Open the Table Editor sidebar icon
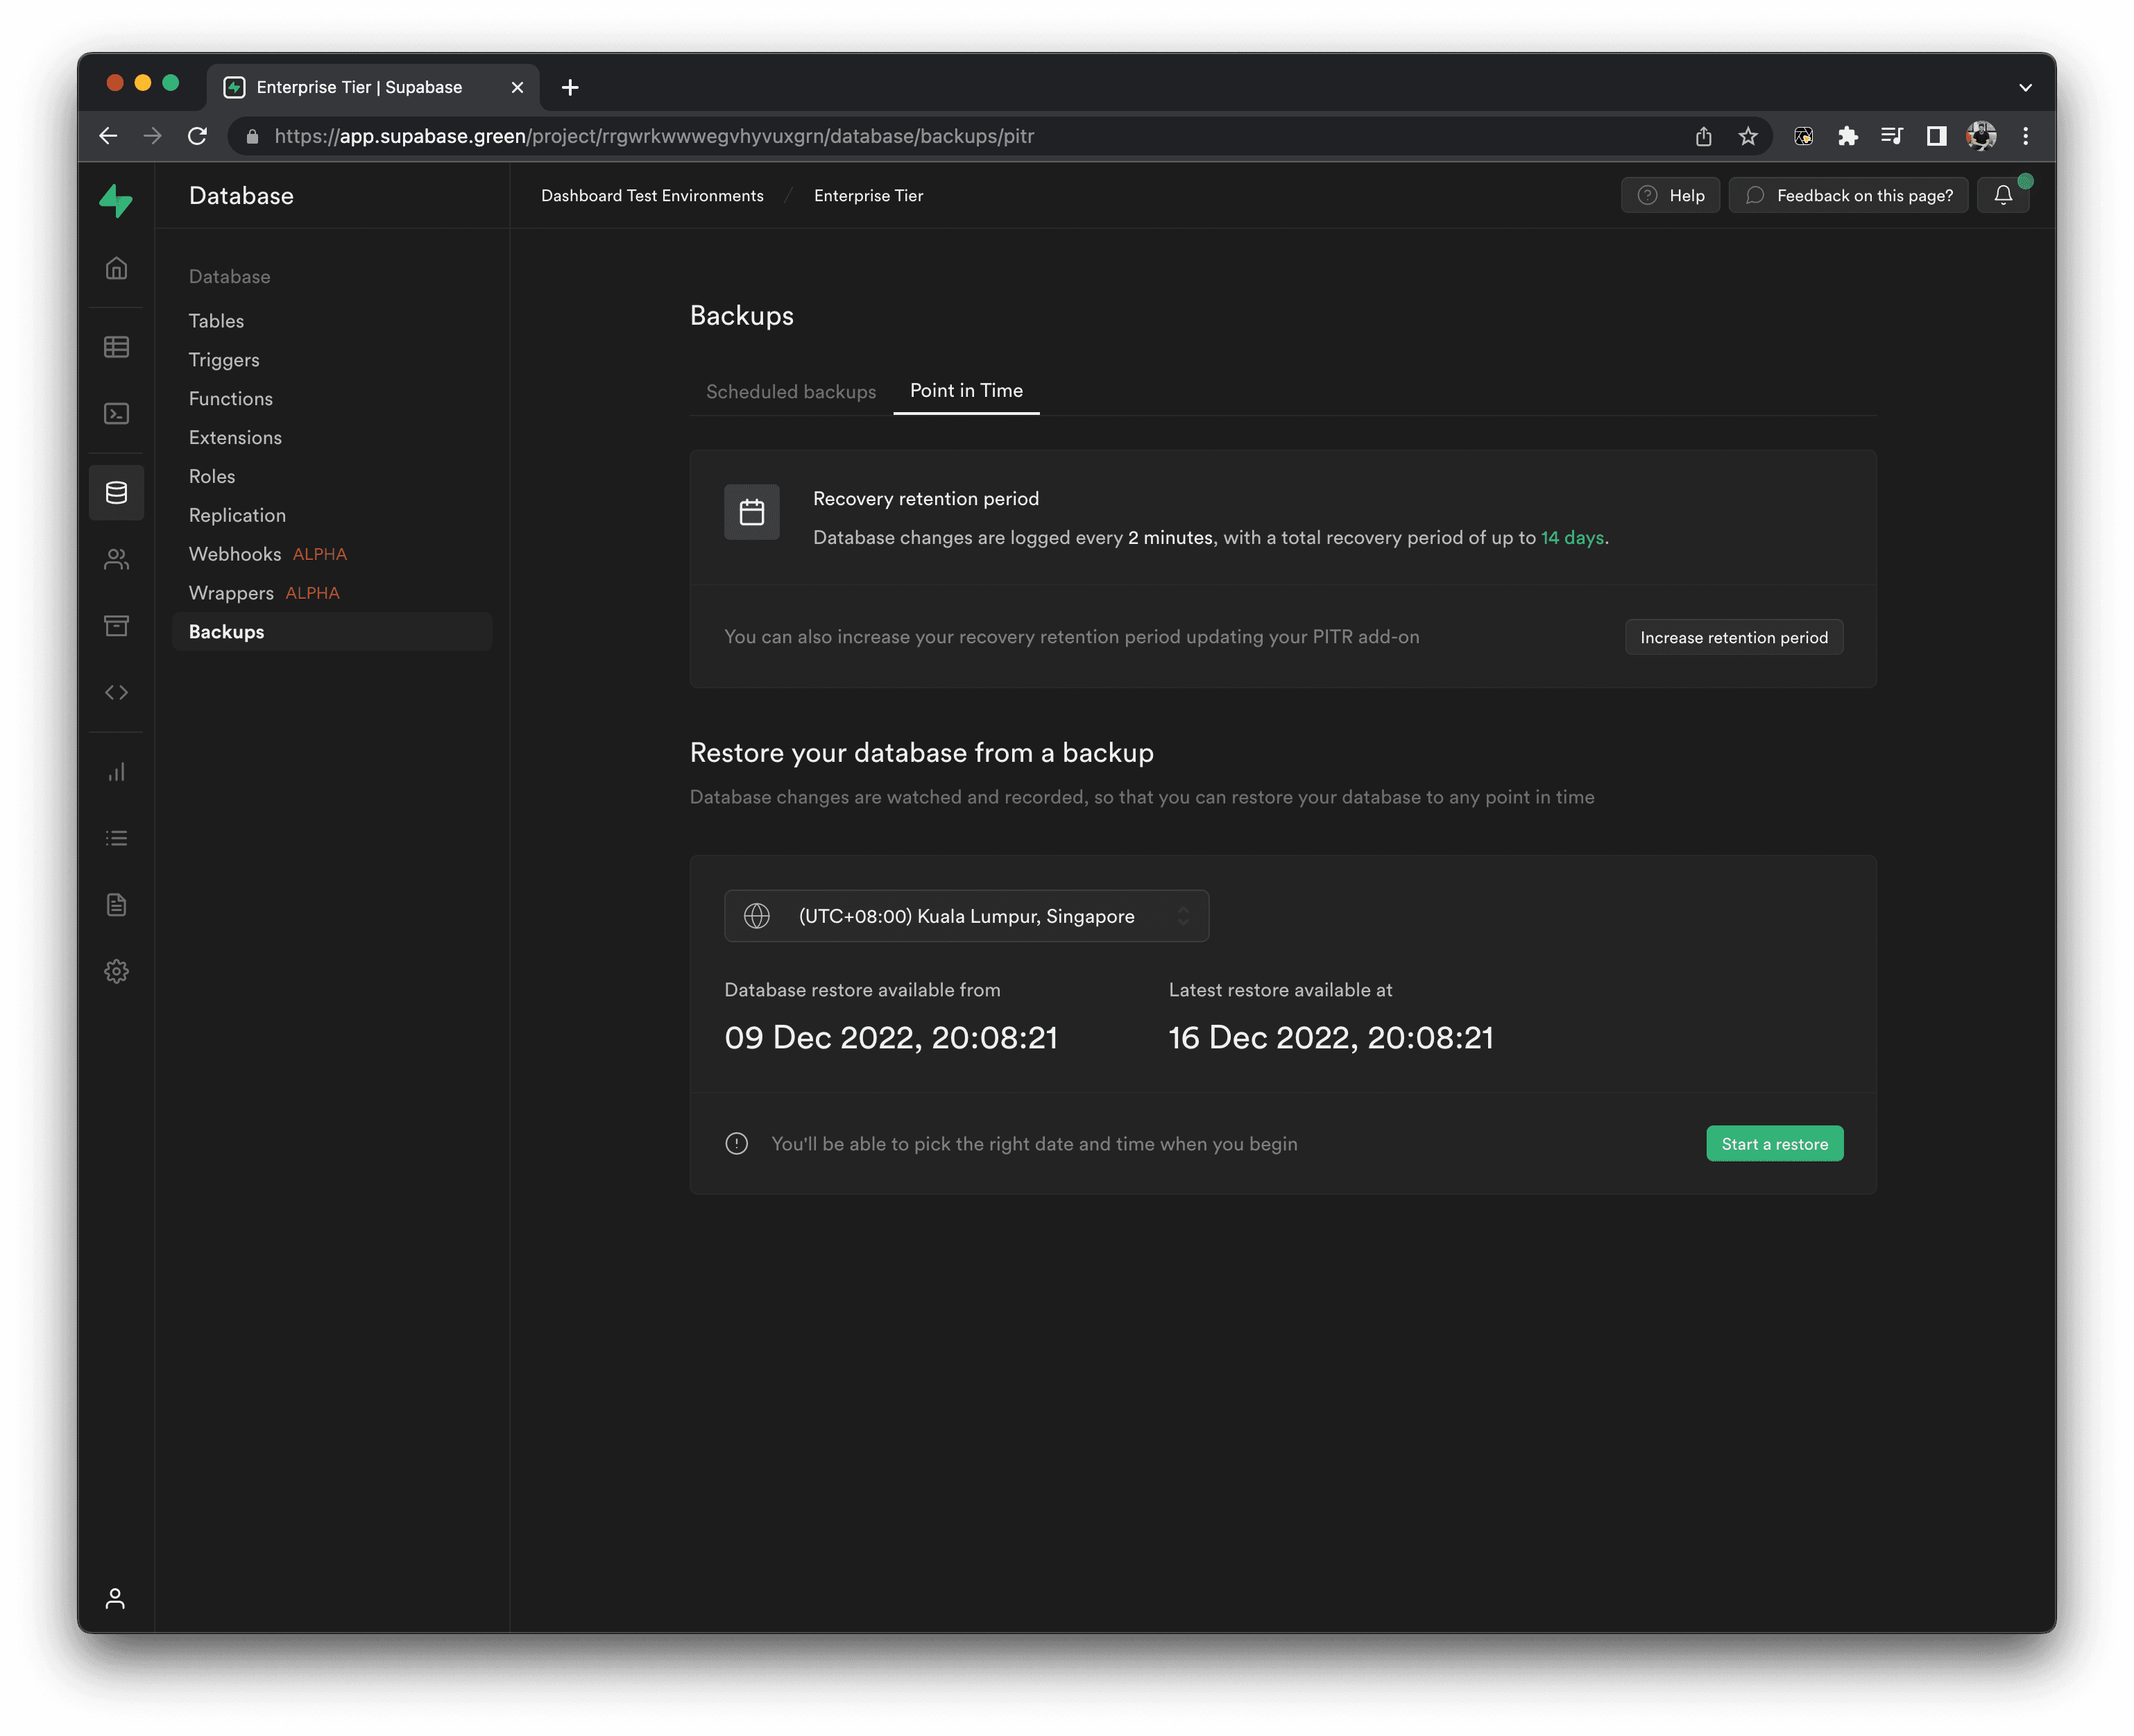 pyautogui.click(x=116, y=347)
